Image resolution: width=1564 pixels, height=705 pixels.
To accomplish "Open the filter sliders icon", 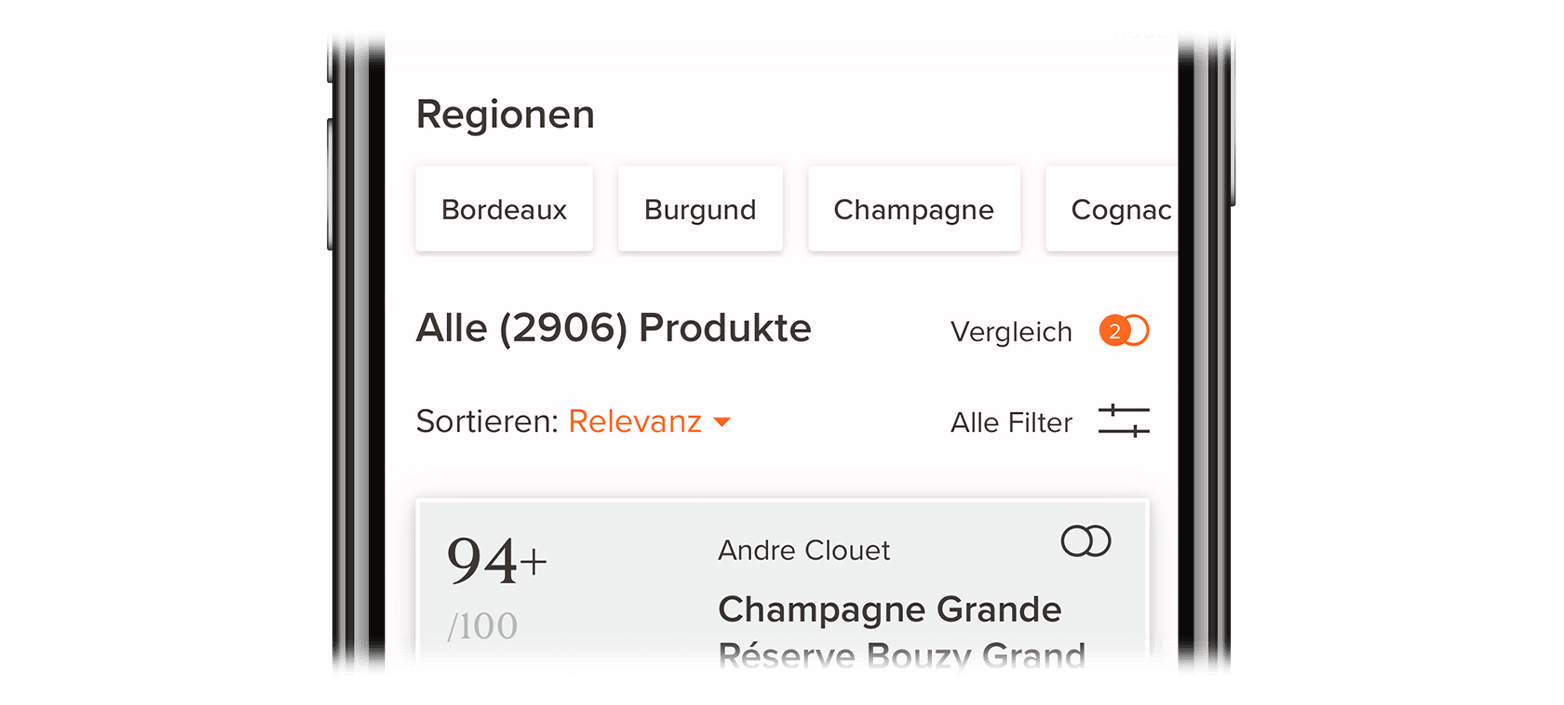I will pos(1124,421).
